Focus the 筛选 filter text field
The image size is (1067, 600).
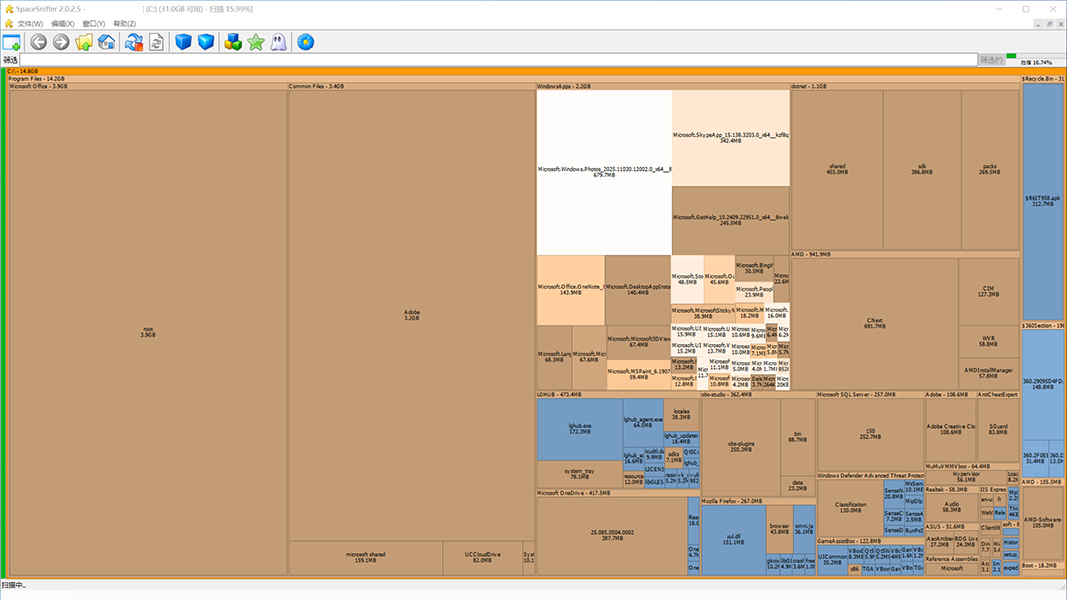pos(498,60)
